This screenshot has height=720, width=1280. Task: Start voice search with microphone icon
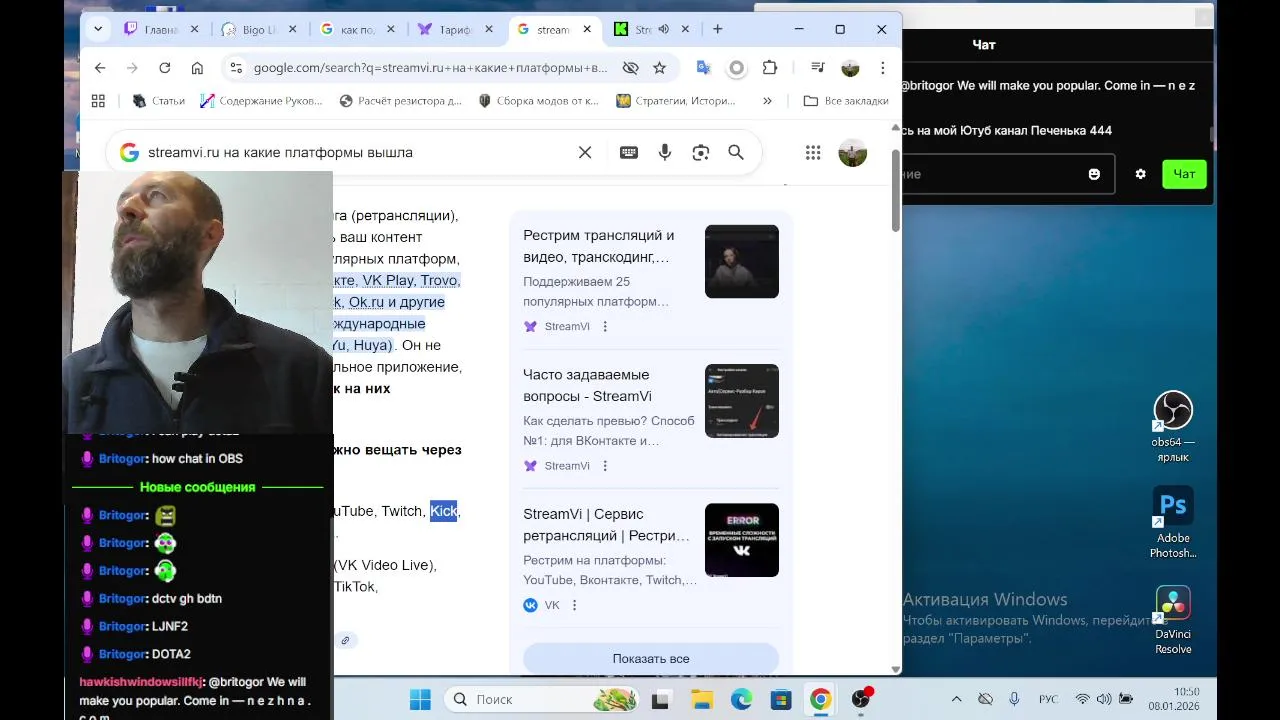pos(665,153)
